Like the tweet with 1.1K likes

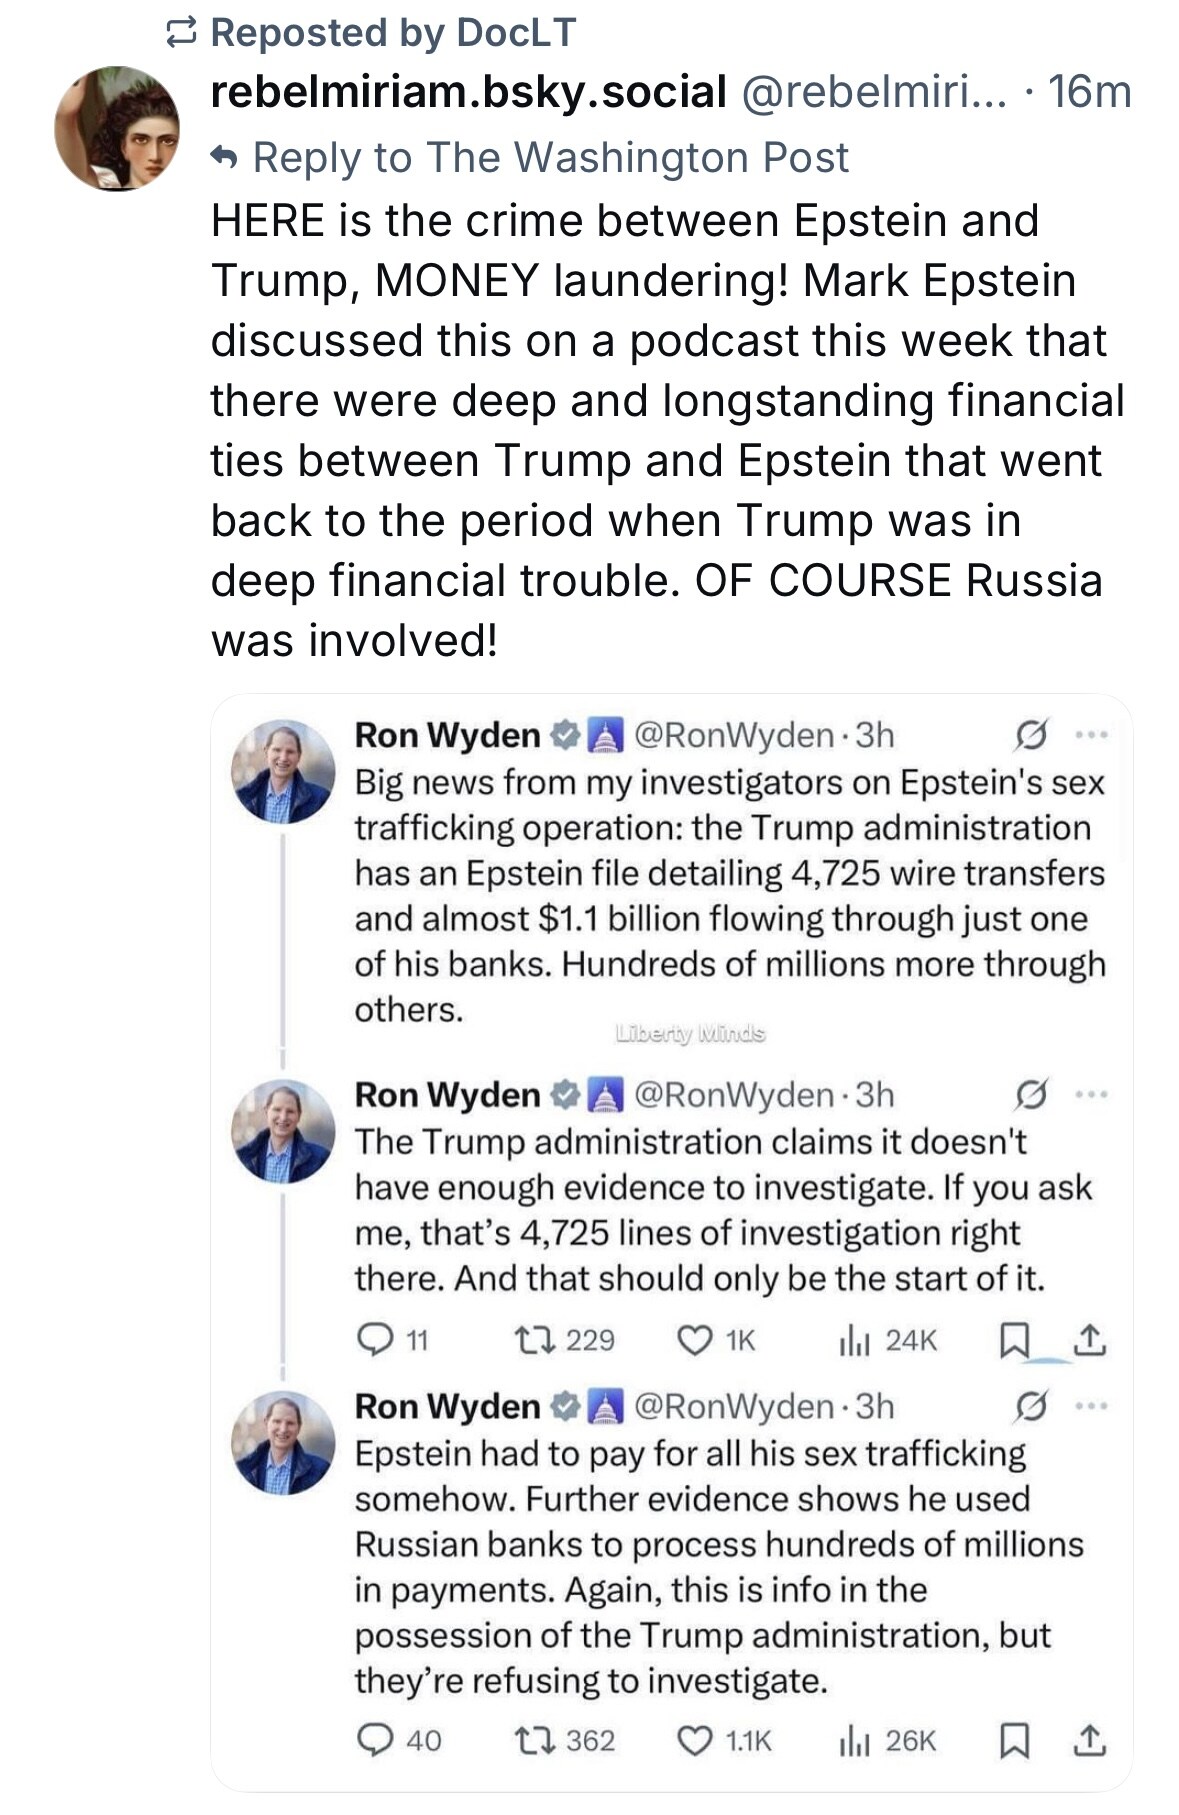pos(695,1741)
